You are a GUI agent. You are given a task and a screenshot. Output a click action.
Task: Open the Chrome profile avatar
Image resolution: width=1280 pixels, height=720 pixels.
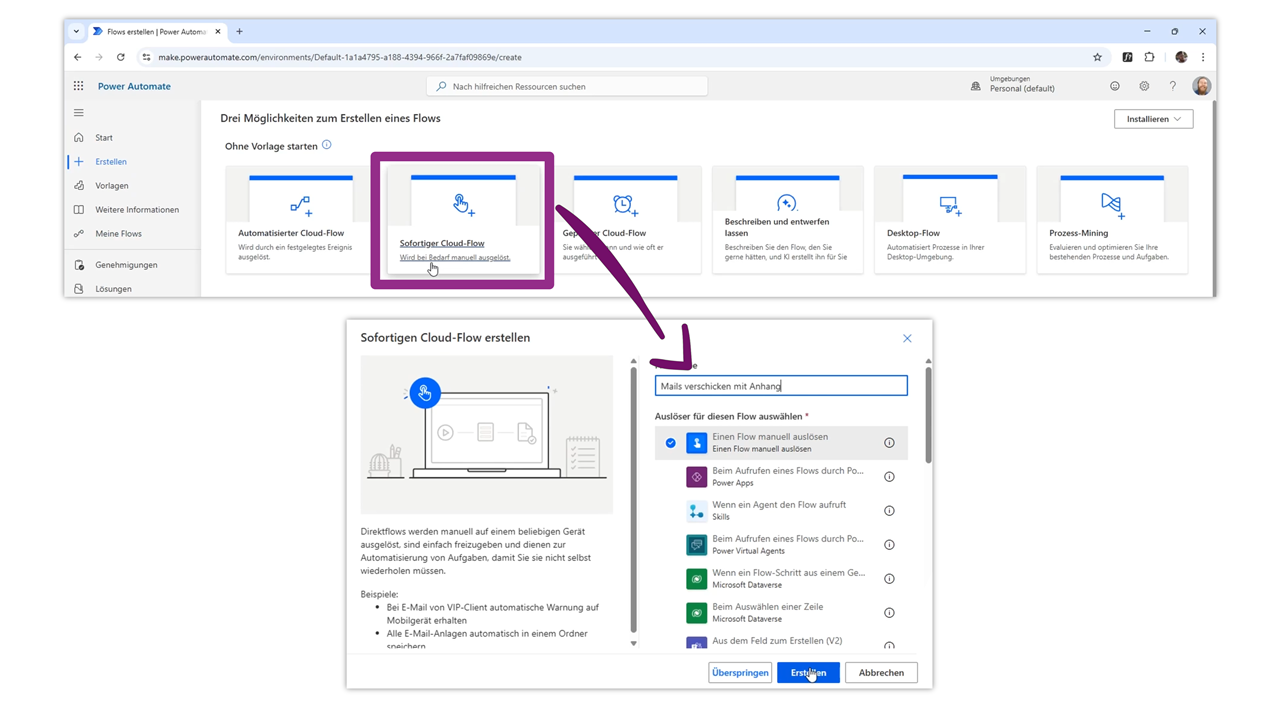(1181, 57)
